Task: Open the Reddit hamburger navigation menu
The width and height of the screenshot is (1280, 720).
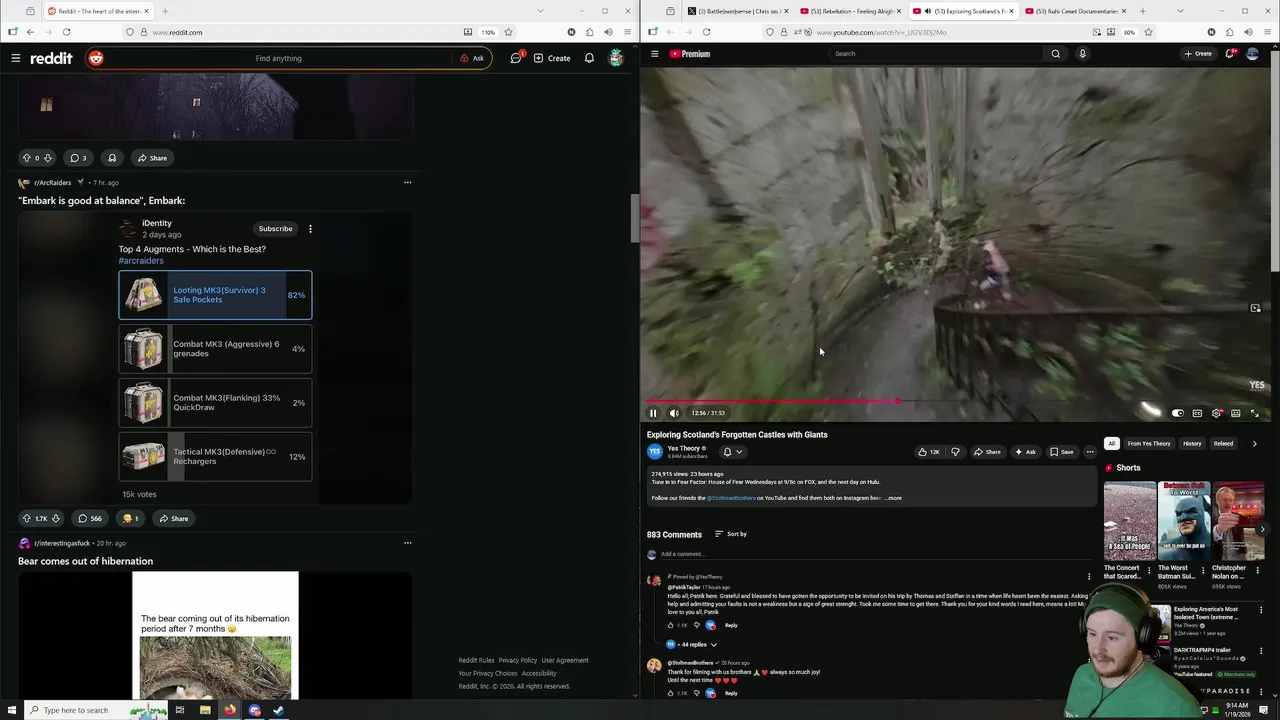Action: pyautogui.click(x=16, y=58)
